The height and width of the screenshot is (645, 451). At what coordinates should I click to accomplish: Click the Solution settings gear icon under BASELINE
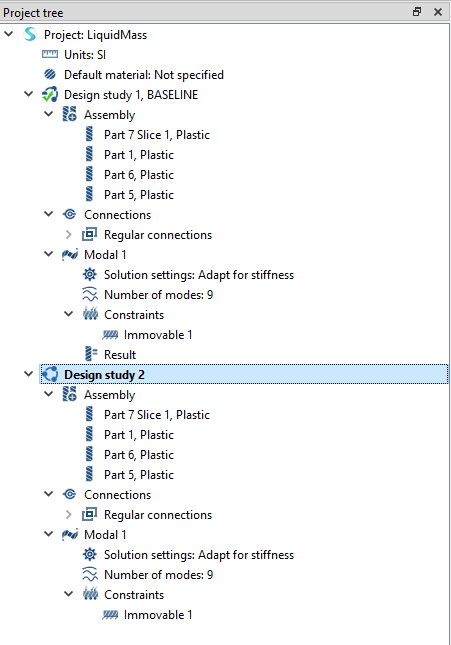coord(90,274)
